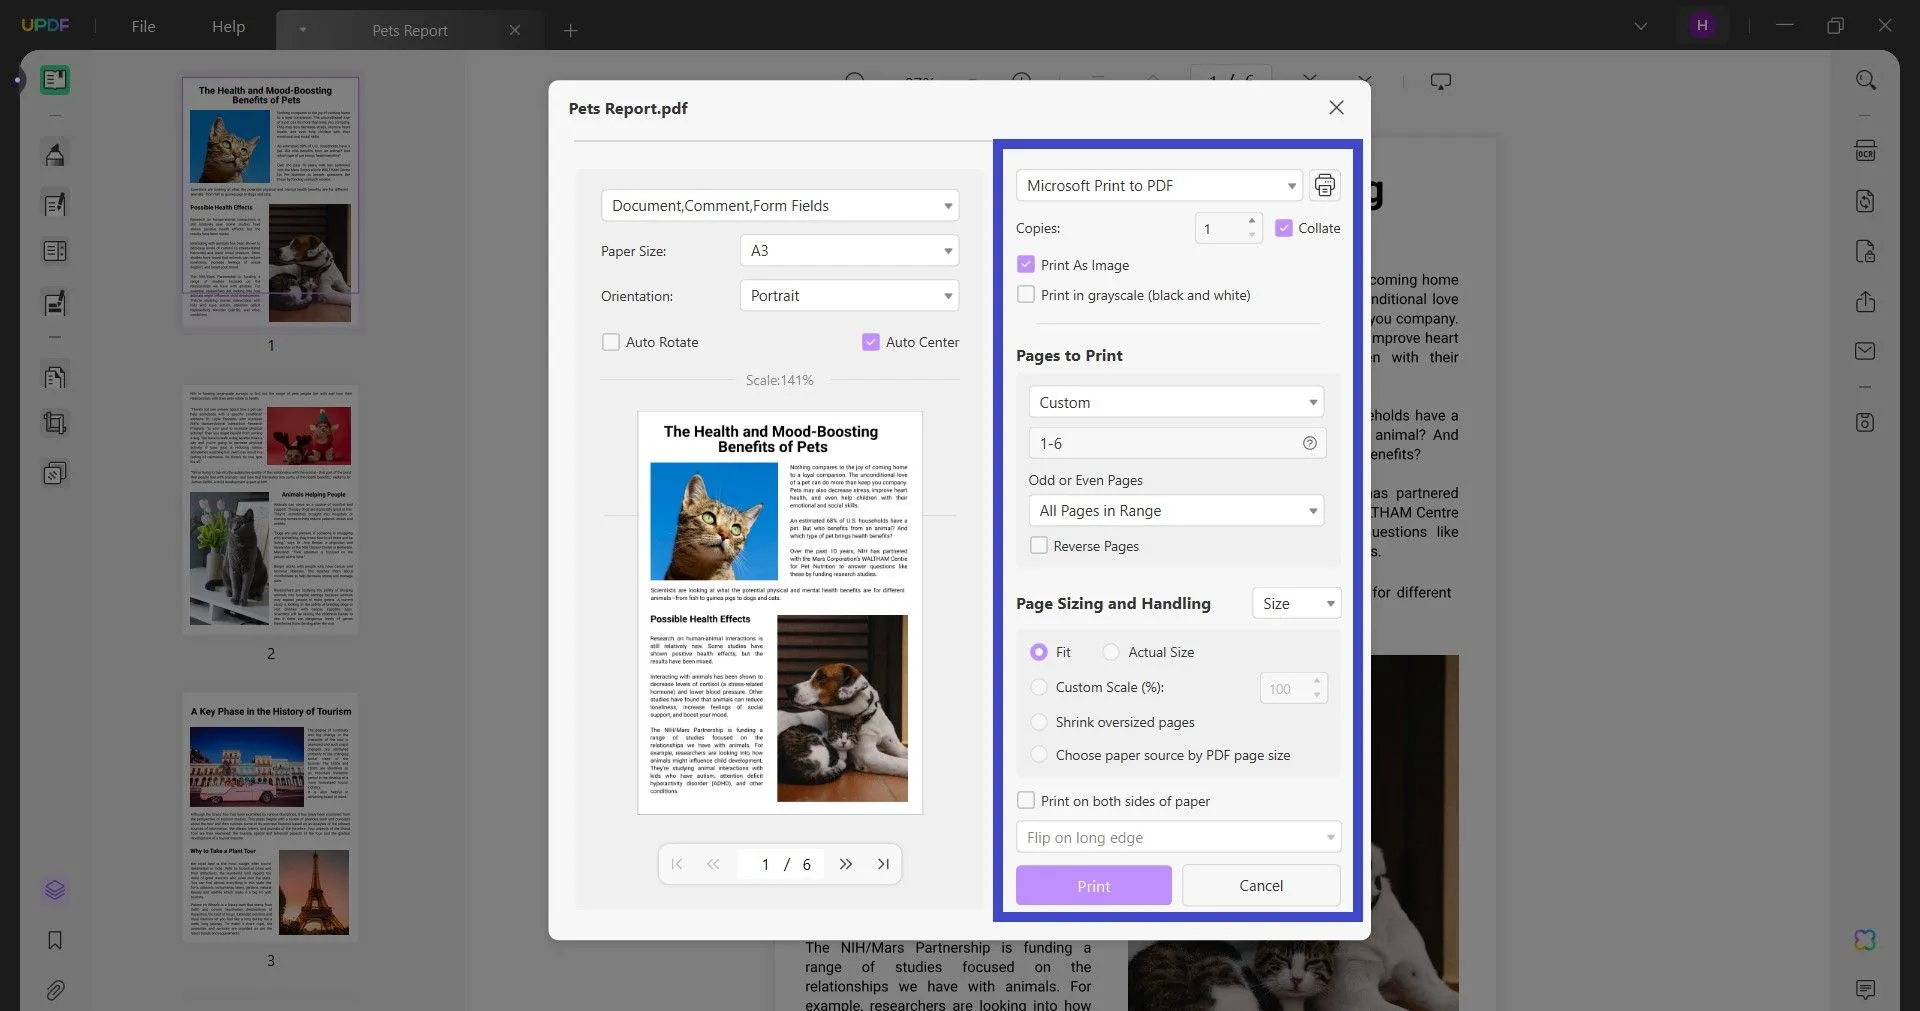Select Choose paper source by PDF page size
This screenshot has width=1920, height=1011.
point(1039,755)
